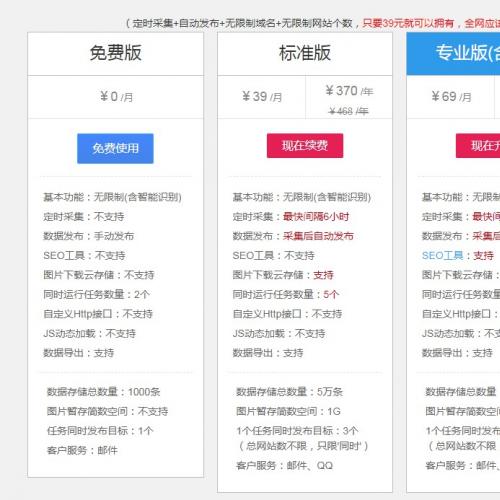
Task: Choose the ¥370/年 yearly price option
Action: tap(349, 91)
